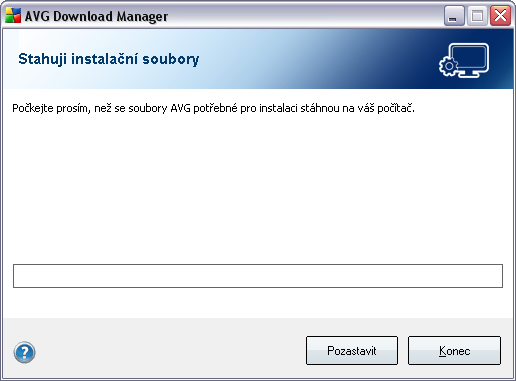Quit the installer using Konec
Screen dimensions: 516x381
point(454,350)
